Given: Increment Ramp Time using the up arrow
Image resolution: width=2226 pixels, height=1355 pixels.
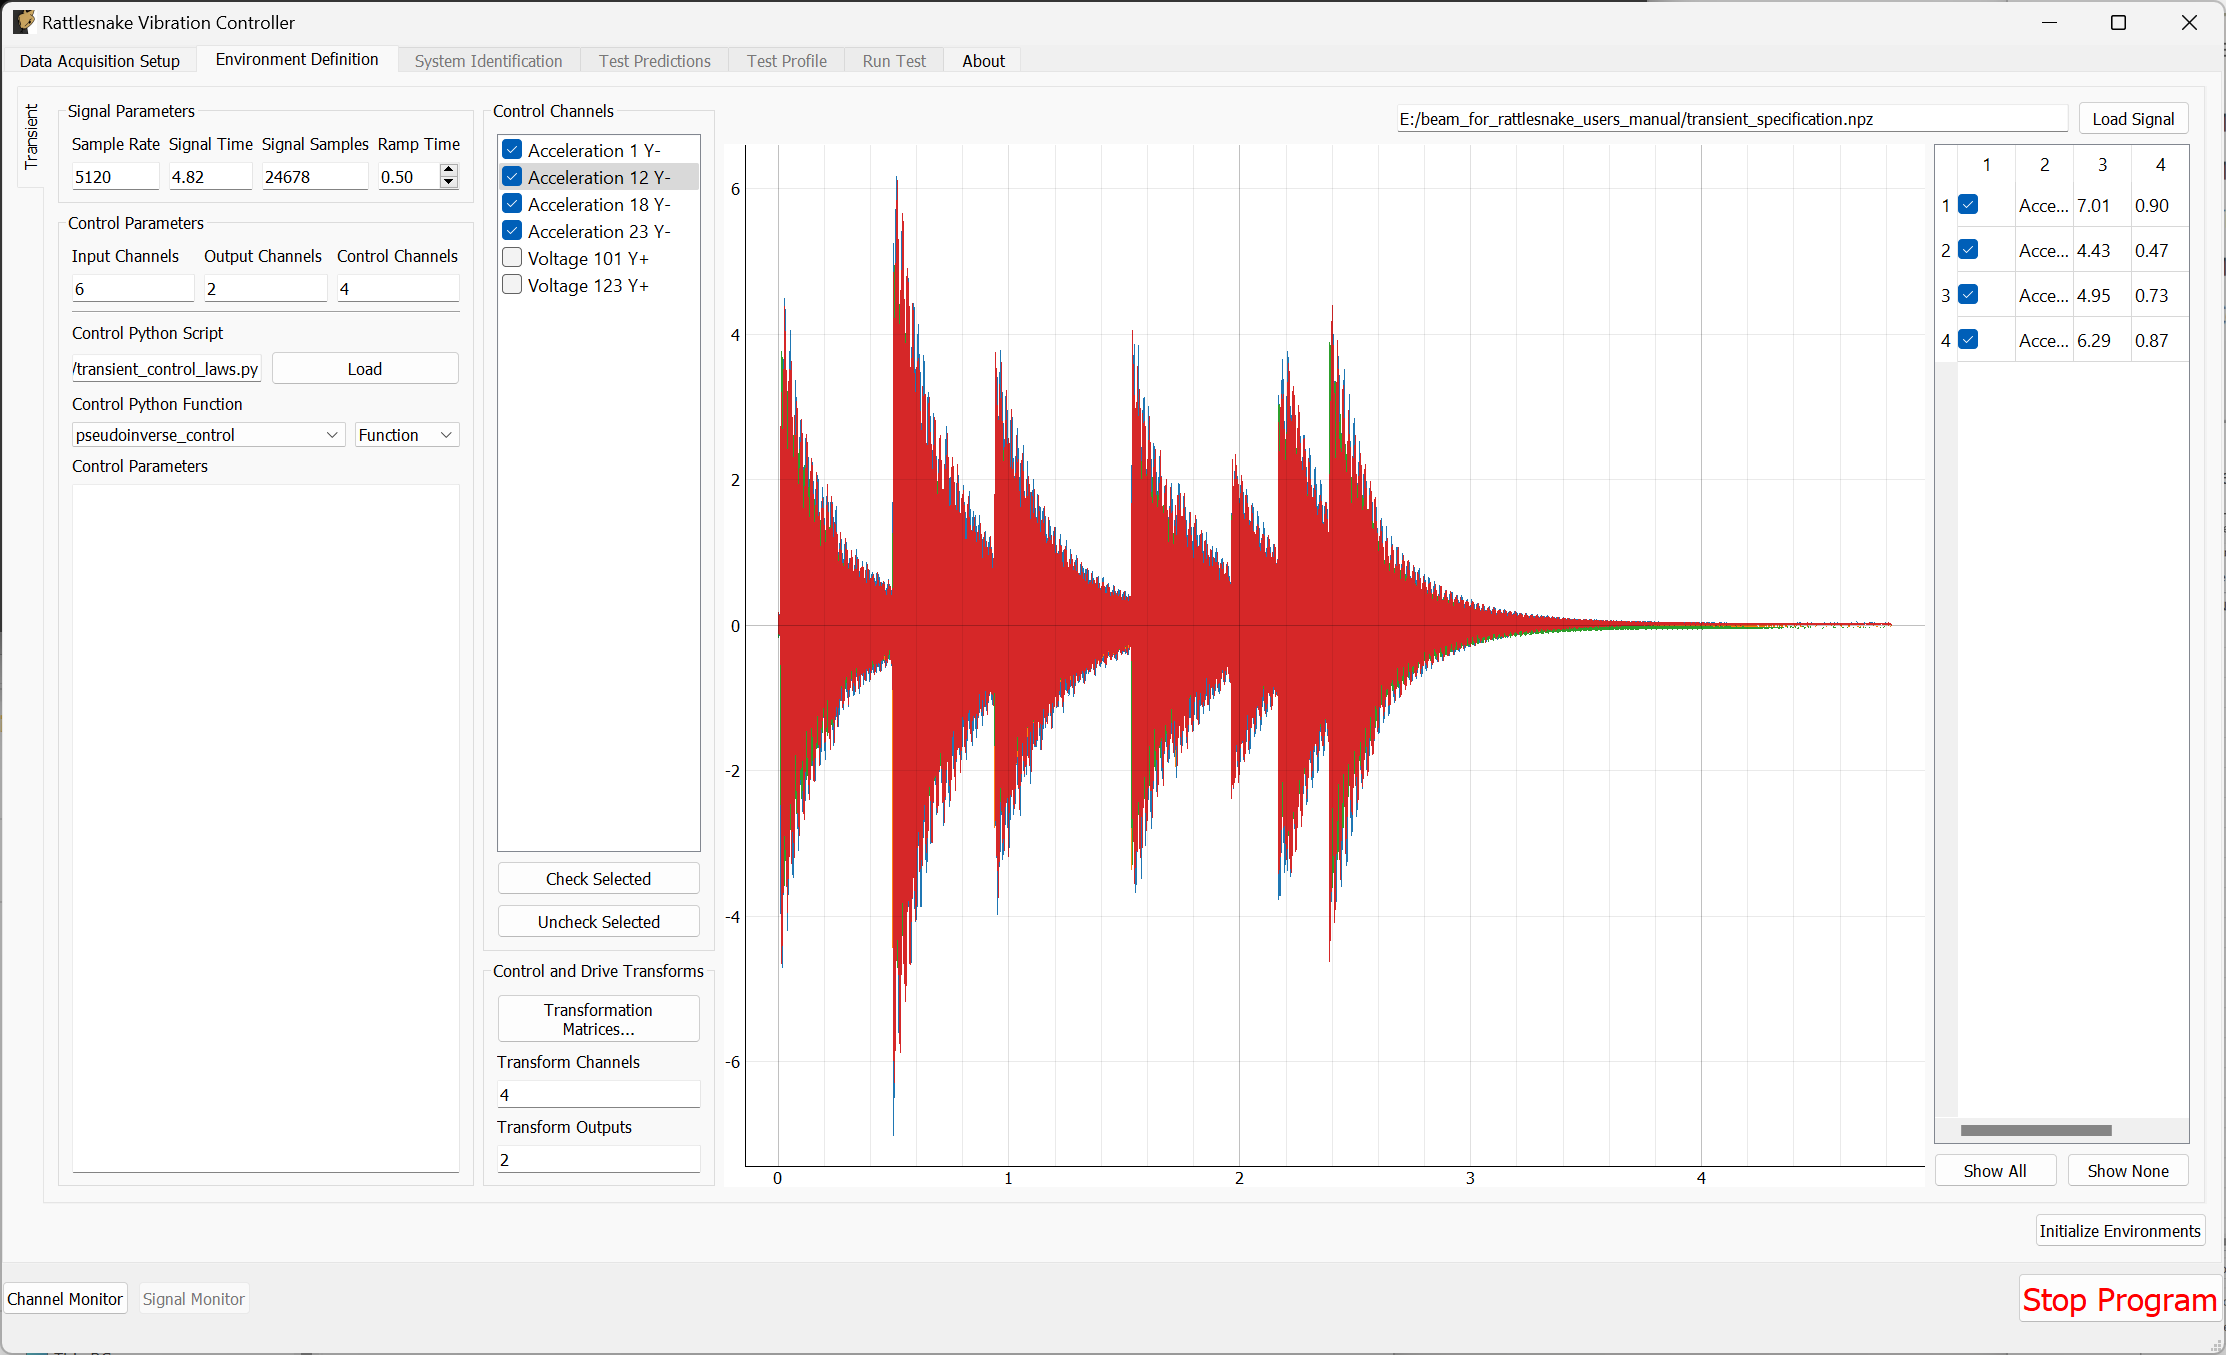Looking at the screenshot, I should click(448, 170).
